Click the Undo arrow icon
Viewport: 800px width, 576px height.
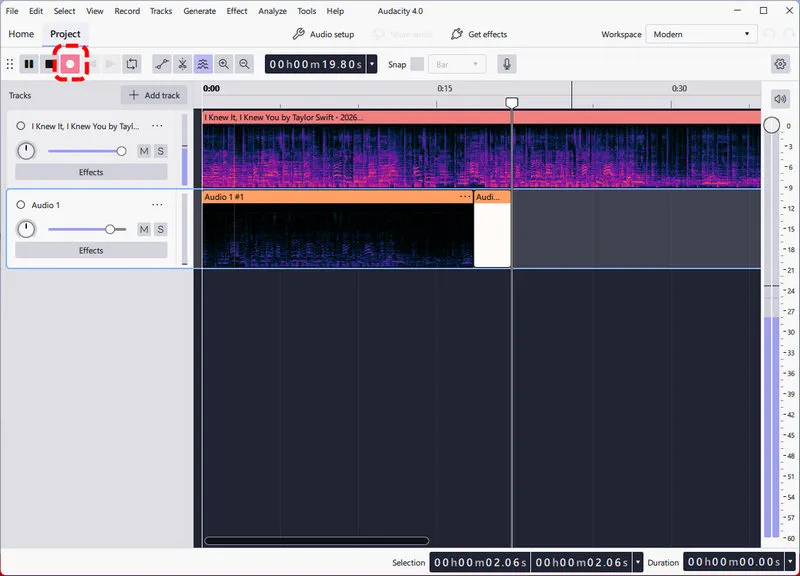tap(769, 34)
